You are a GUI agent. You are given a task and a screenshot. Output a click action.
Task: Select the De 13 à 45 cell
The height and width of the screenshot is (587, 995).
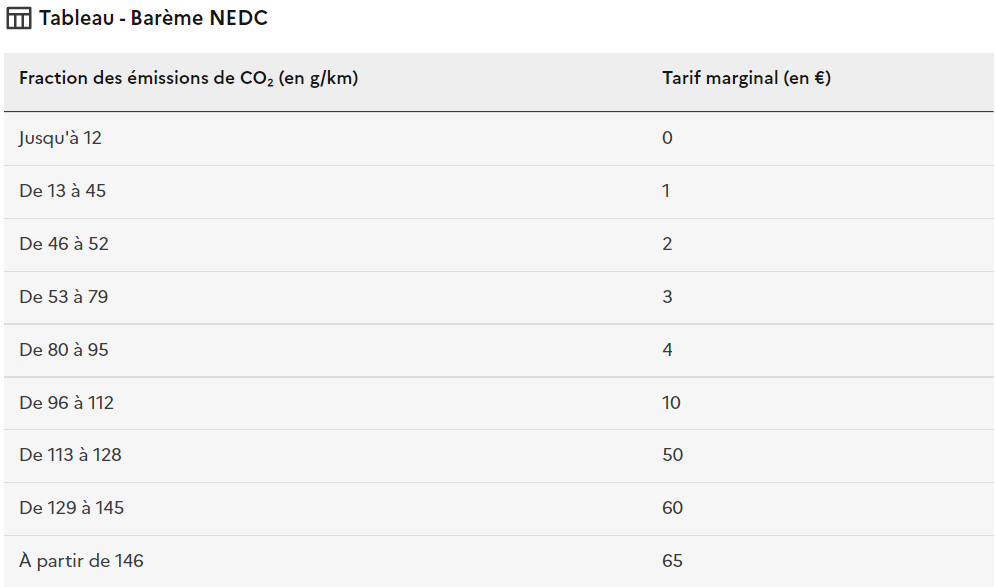(x=62, y=191)
